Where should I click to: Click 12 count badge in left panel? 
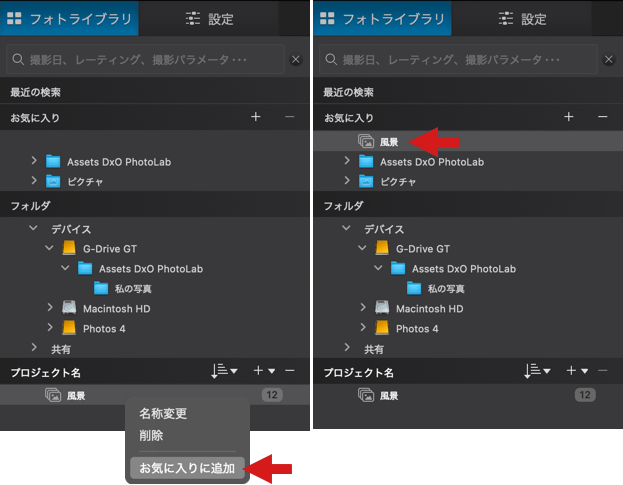[272, 395]
